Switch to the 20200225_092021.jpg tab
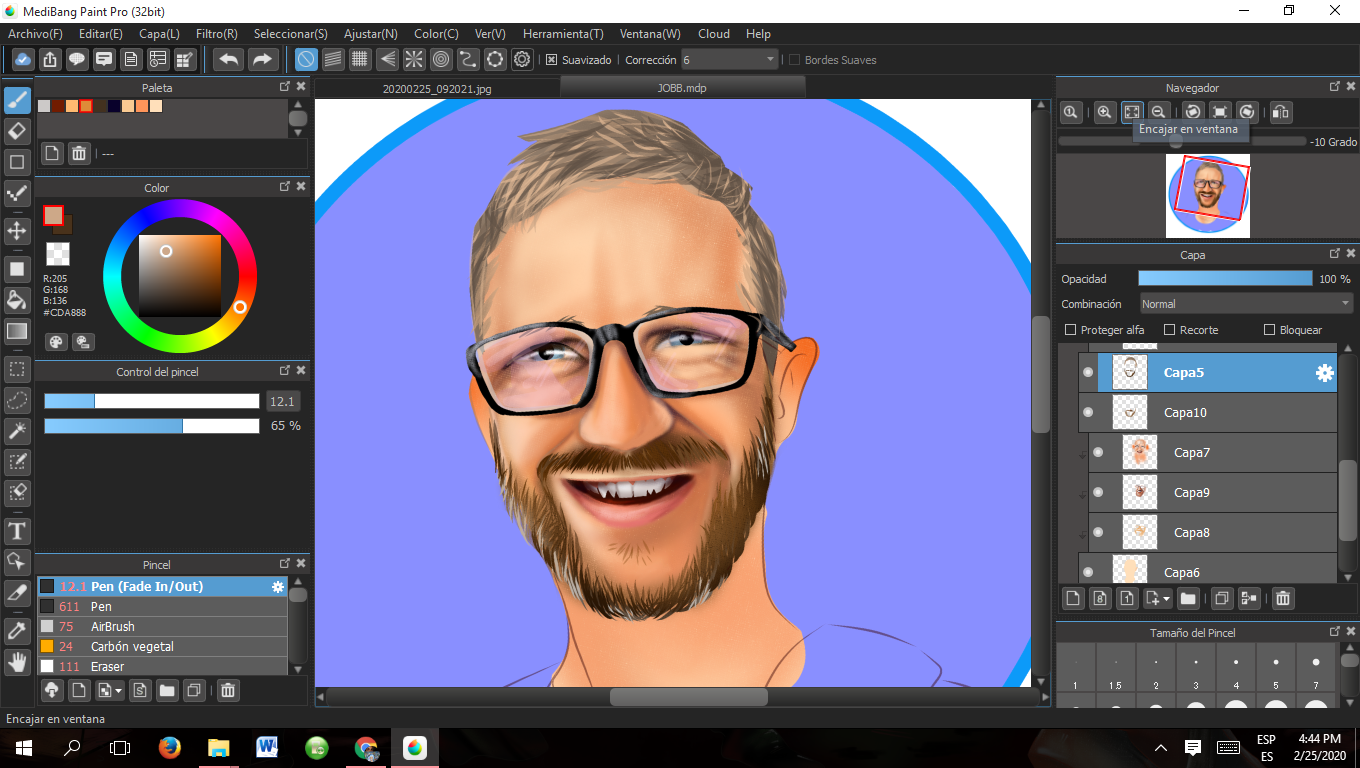Screen dimensions: 1360x768 coord(437,88)
